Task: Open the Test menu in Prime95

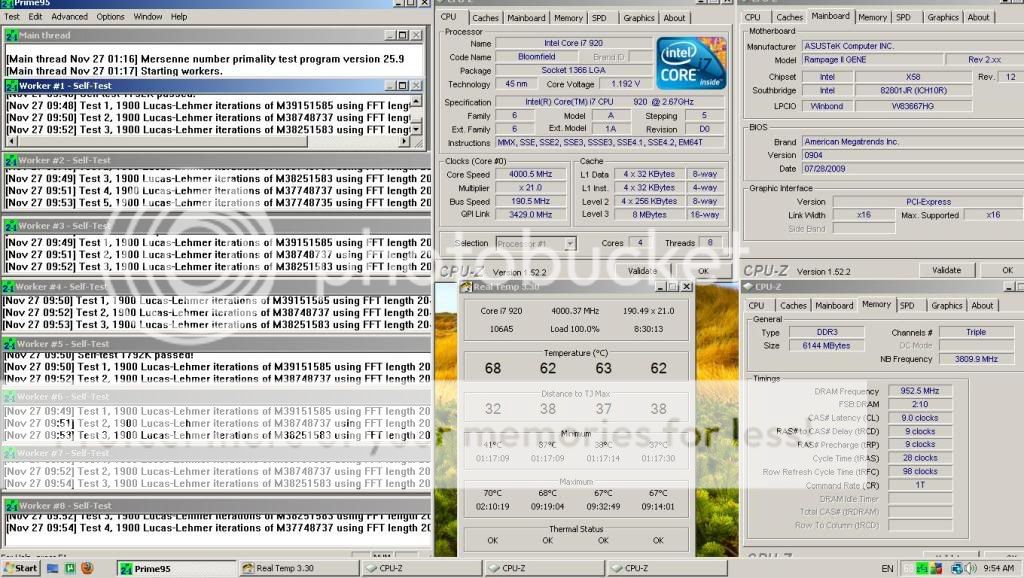Action: pyautogui.click(x=12, y=17)
